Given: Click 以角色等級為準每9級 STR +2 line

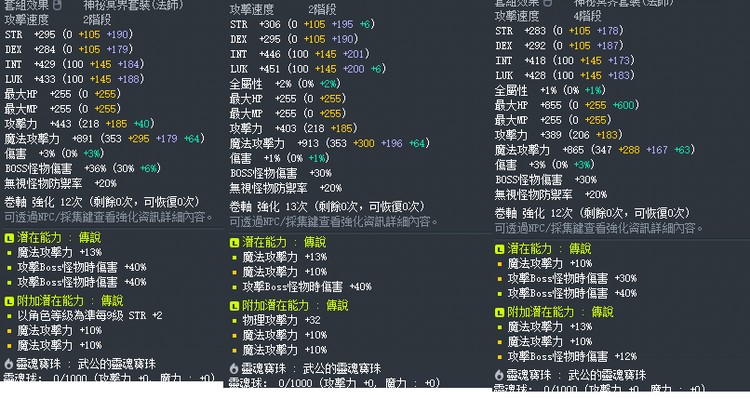Looking at the screenshot, I should (90, 316).
